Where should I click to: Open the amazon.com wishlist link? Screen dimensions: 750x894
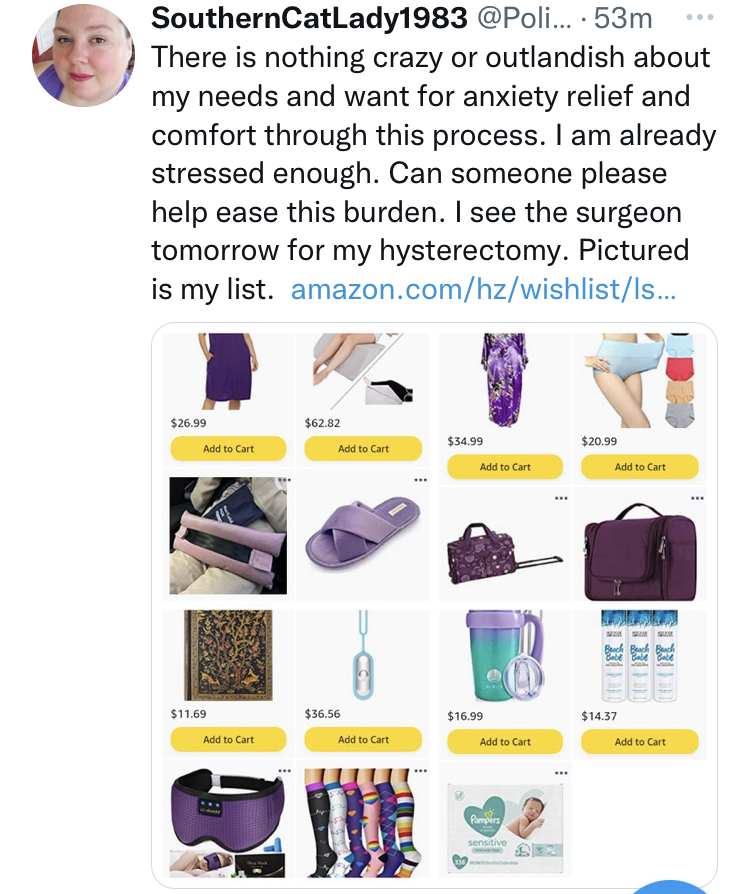[x=483, y=289]
